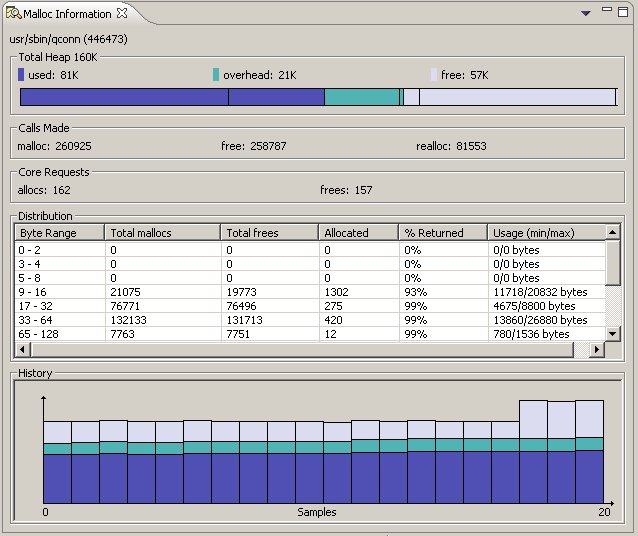Click the overhead legend color swatch
638x536 pixels.
click(x=216, y=75)
